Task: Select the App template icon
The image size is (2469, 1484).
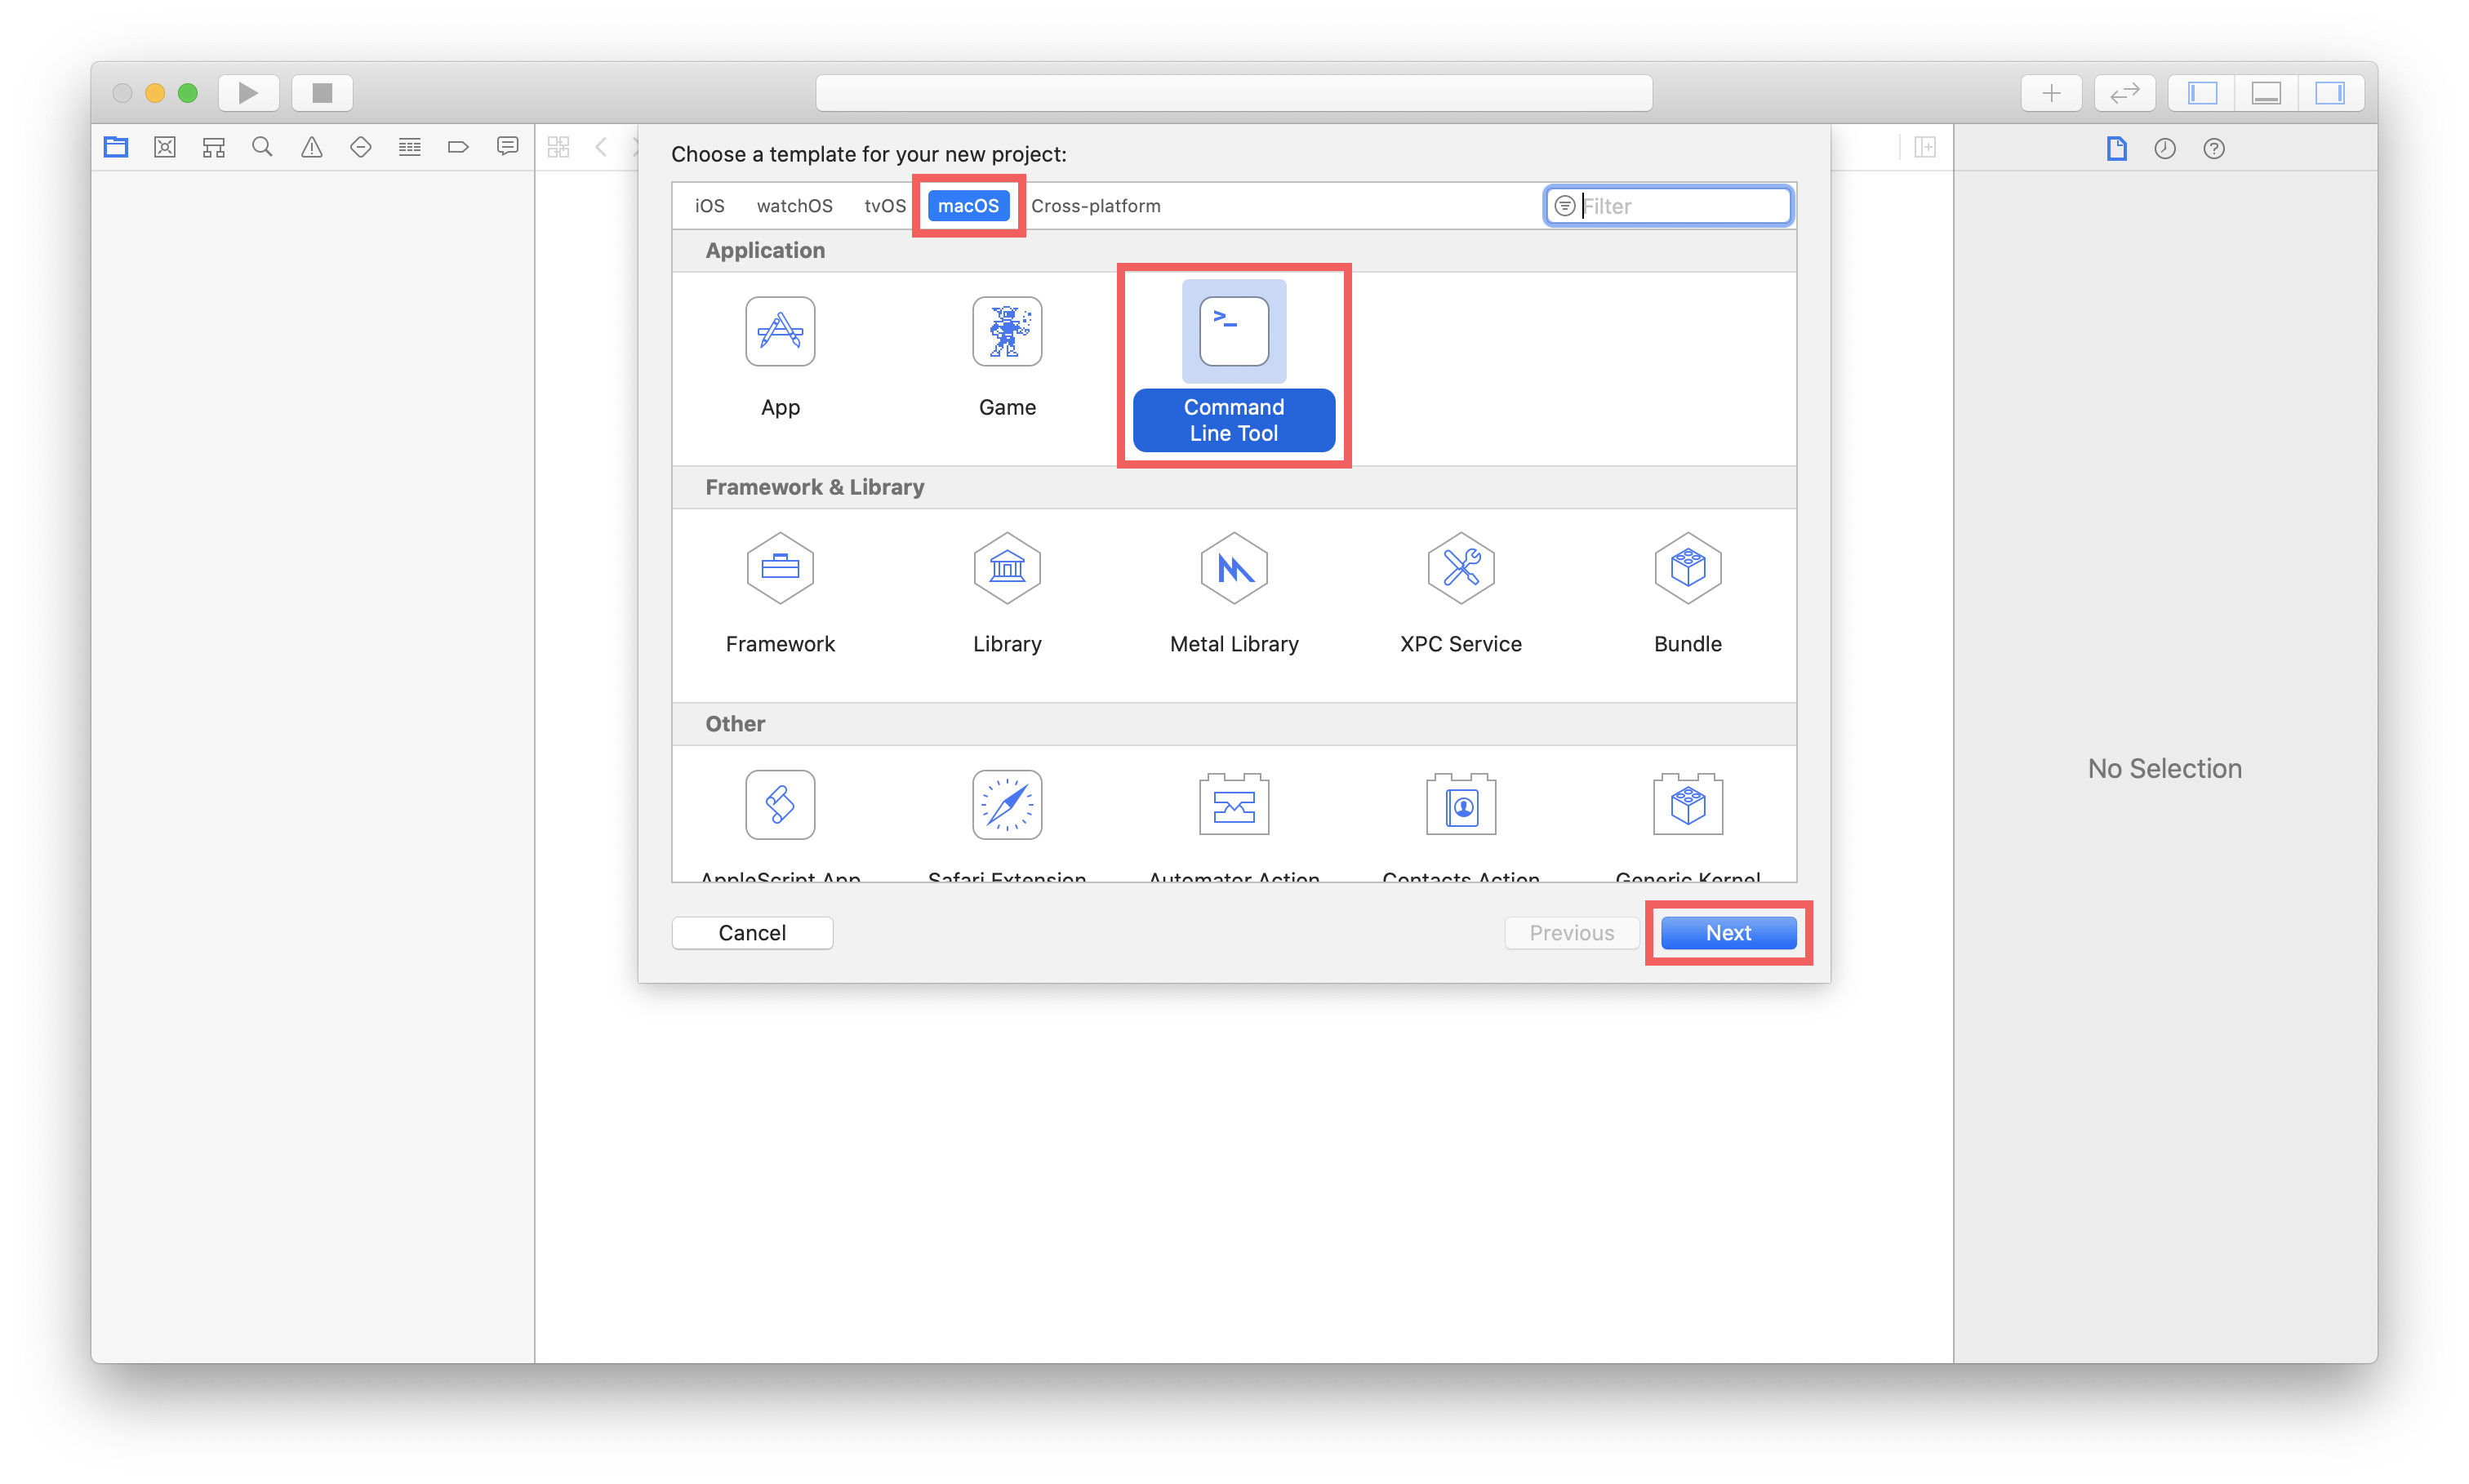Action: click(x=779, y=332)
